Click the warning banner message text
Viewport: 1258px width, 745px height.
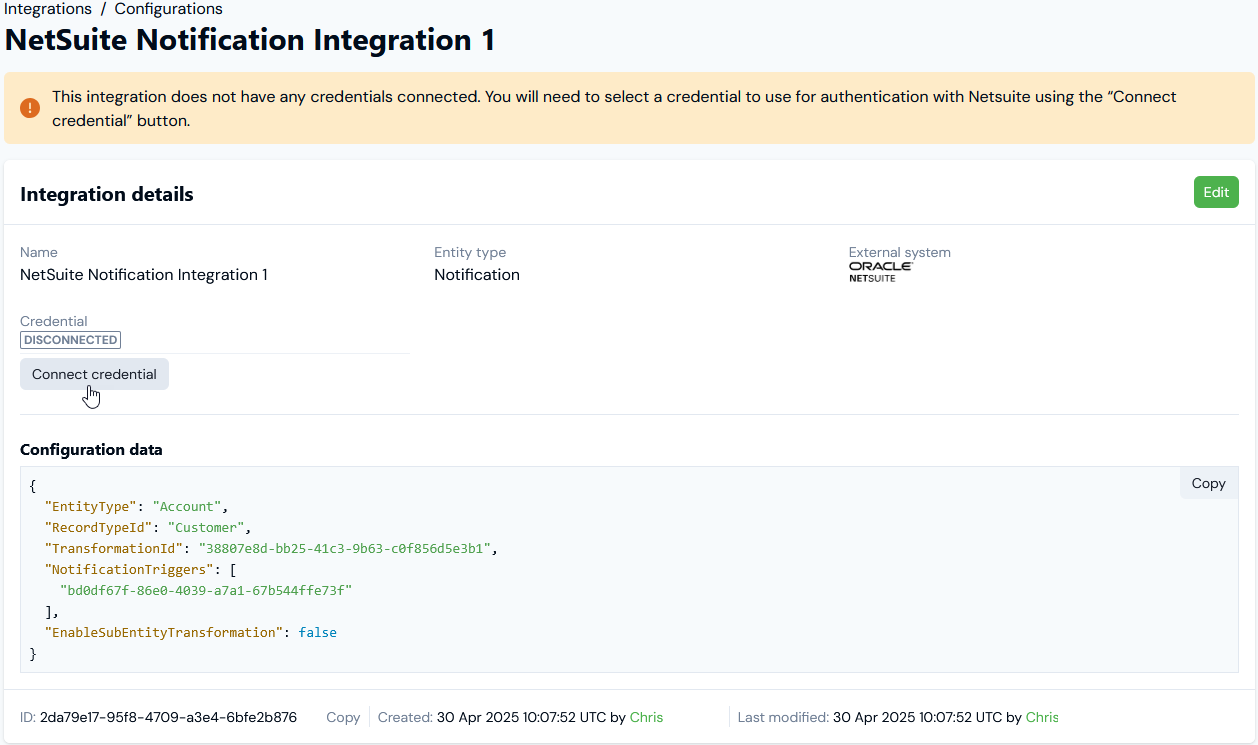614,109
